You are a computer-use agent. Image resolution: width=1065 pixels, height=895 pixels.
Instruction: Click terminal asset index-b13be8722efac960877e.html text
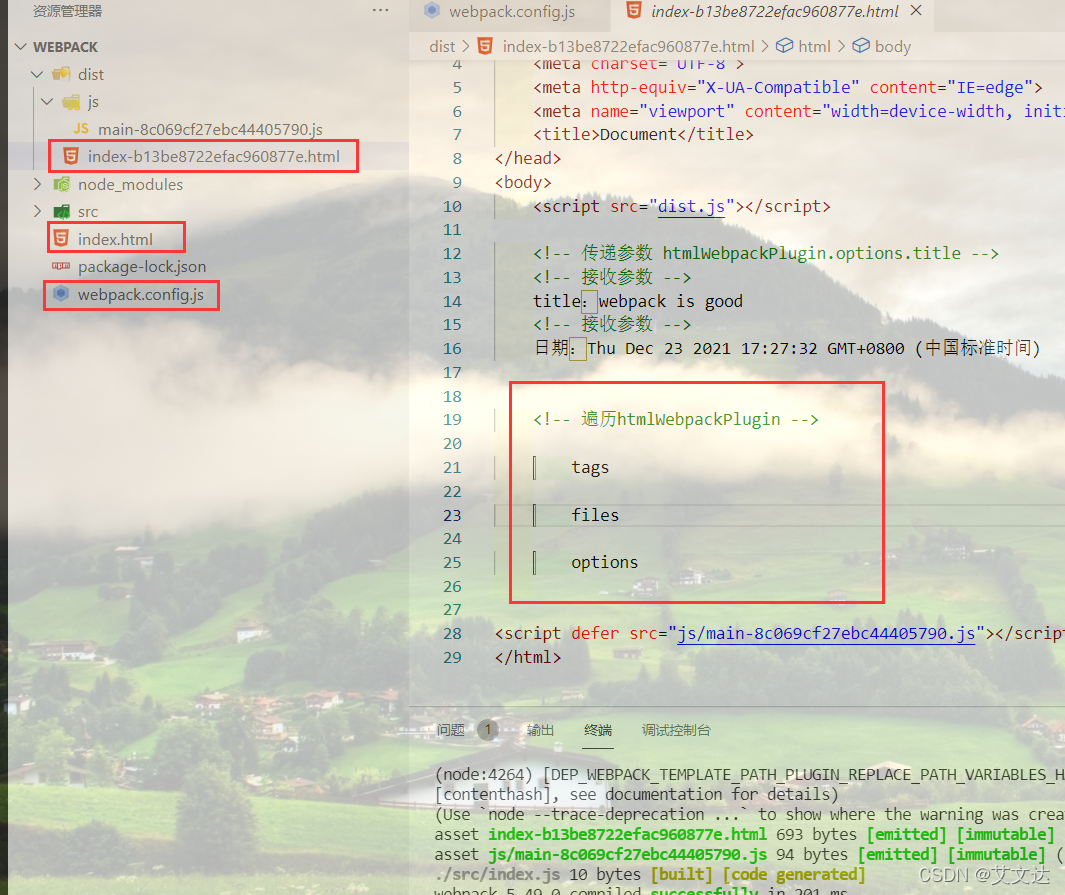pyautogui.click(x=627, y=834)
